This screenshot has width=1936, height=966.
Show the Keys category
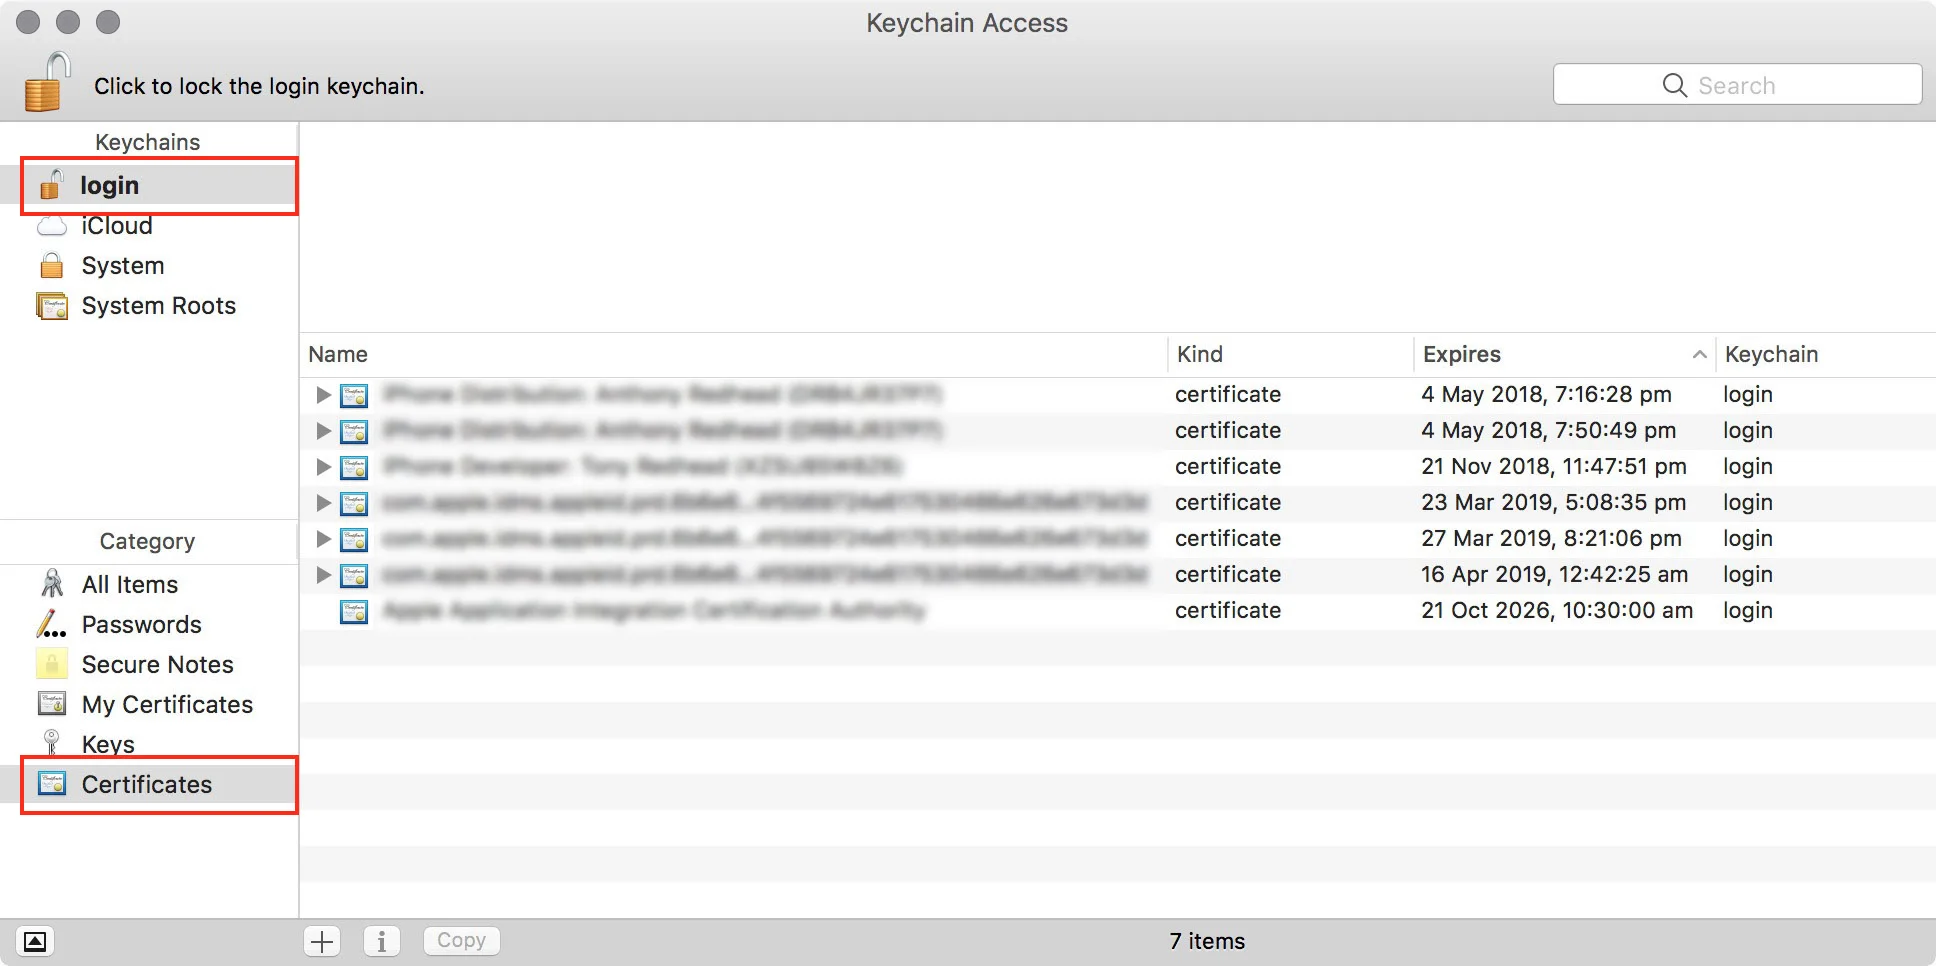pos(150,745)
